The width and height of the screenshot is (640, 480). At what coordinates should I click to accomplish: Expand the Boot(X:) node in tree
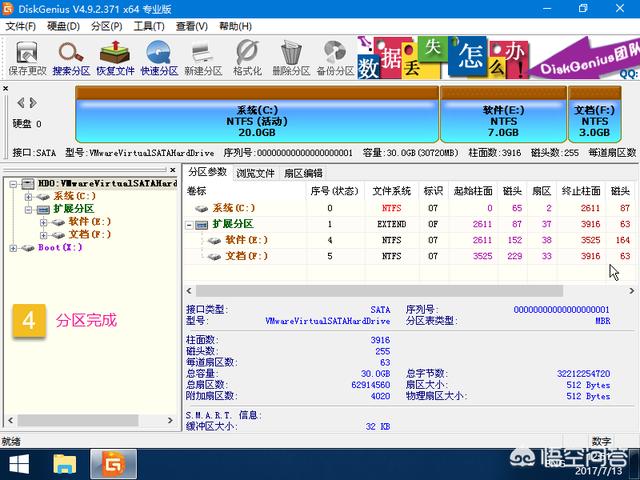coord(13,248)
